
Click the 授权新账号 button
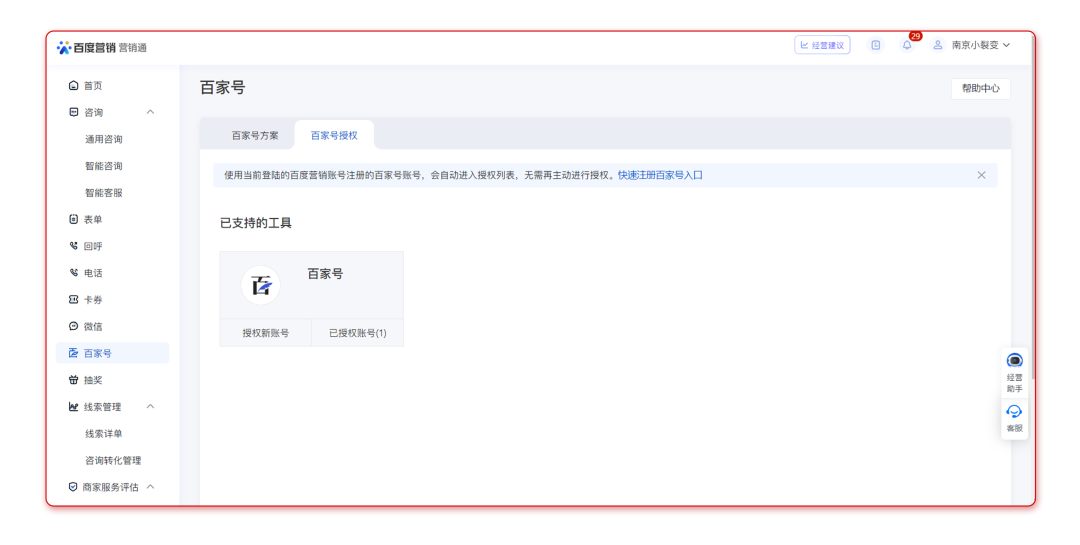266,333
